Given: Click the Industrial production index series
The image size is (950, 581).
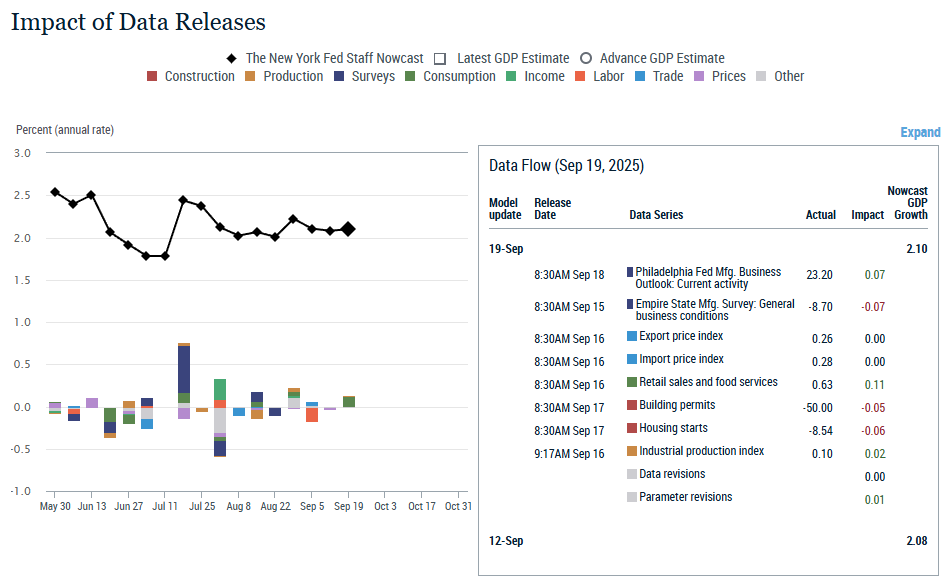Looking at the screenshot, I should (x=701, y=451).
